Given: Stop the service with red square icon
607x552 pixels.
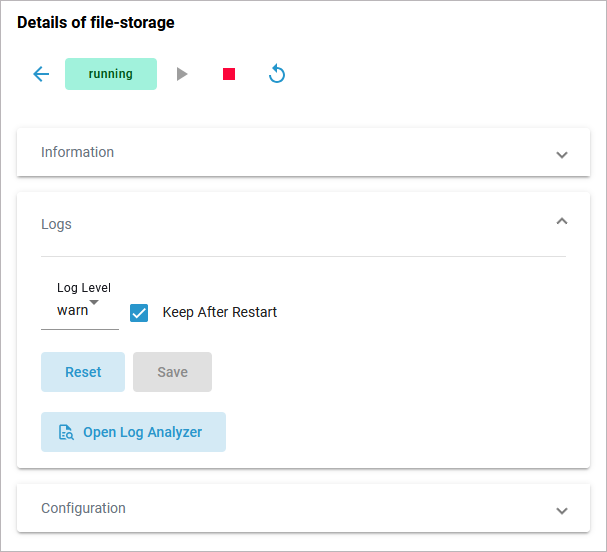Looking at the screenshot, I should click(x=229, y=74).
